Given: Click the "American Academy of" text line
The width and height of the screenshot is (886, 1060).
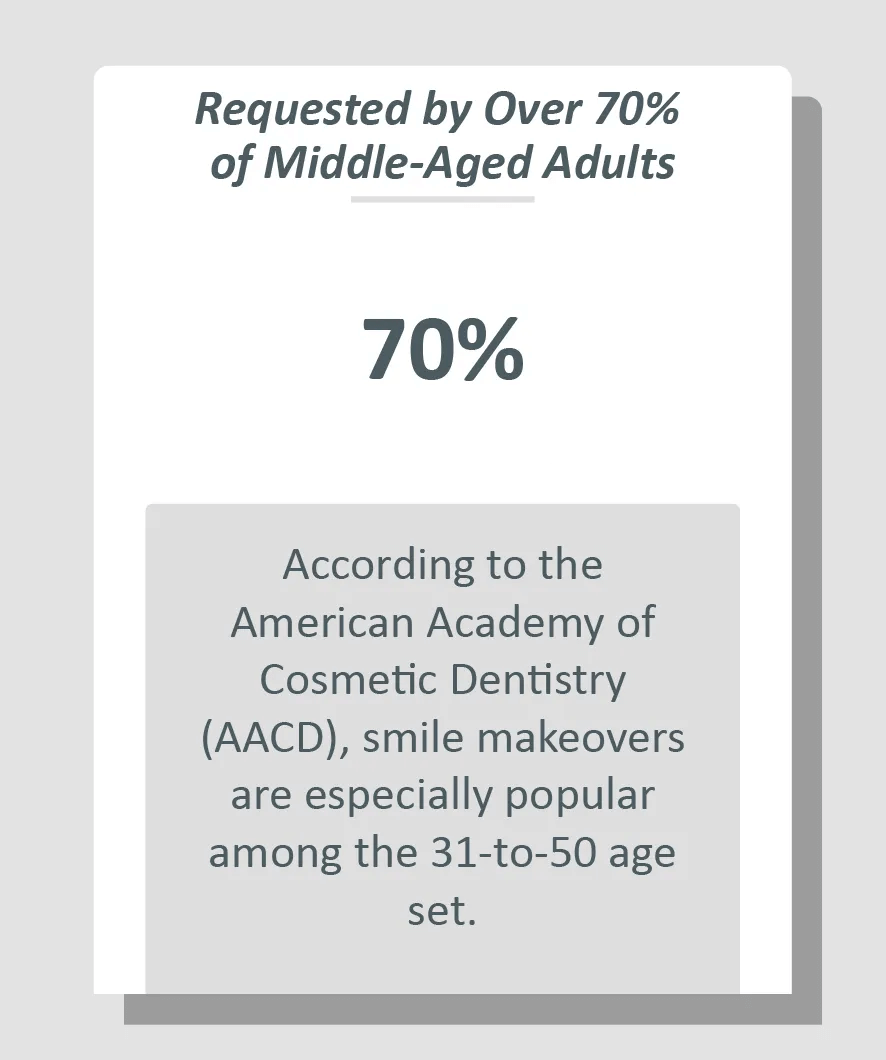Looking at the screenshot, I should click(x=443, y=623).
